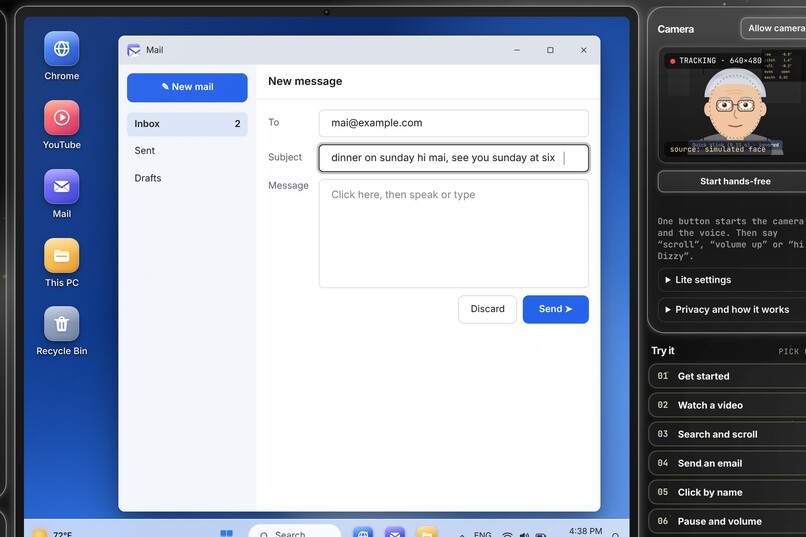Click the volume icon in system tray
Image resolution: width=806 pixels, height=537 pixels.
pos(524,534)
